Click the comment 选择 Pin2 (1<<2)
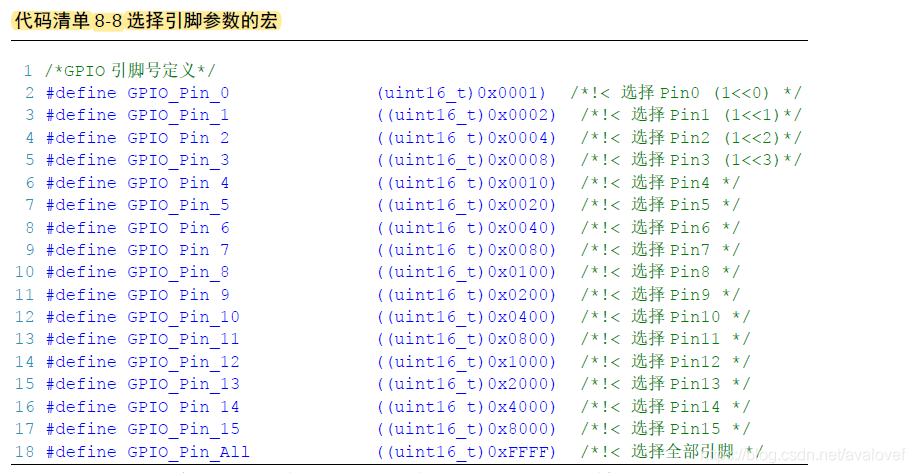The height and width of the screenshot is (473, 915). click(x=706, y=138)
